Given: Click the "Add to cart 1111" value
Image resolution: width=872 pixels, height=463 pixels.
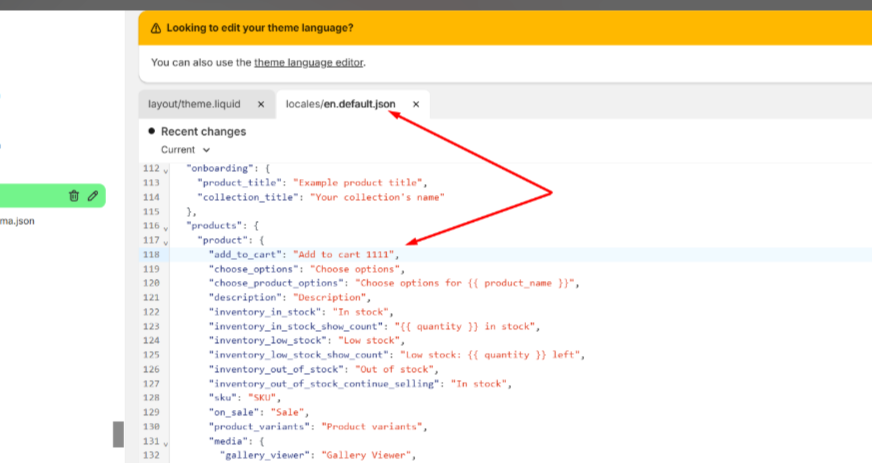Looking at the screenshot, I should (344, 255).
